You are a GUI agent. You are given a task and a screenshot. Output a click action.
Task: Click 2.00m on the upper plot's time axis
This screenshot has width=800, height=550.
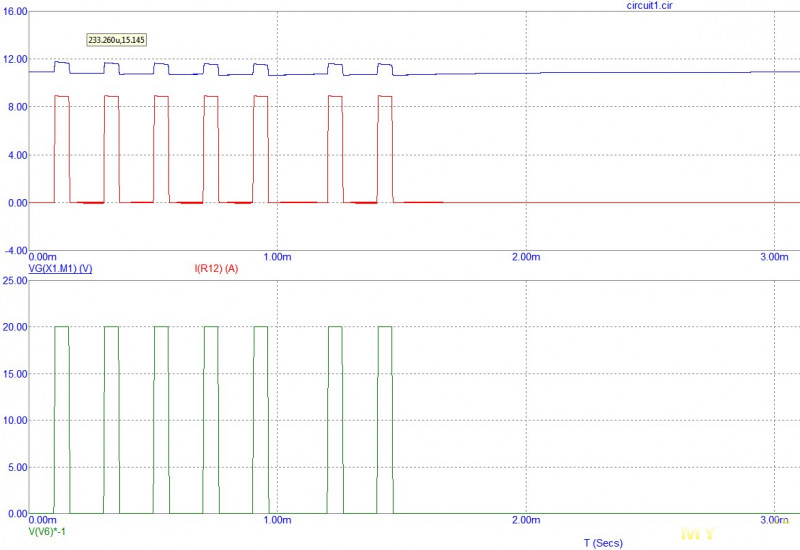point(526,257)
